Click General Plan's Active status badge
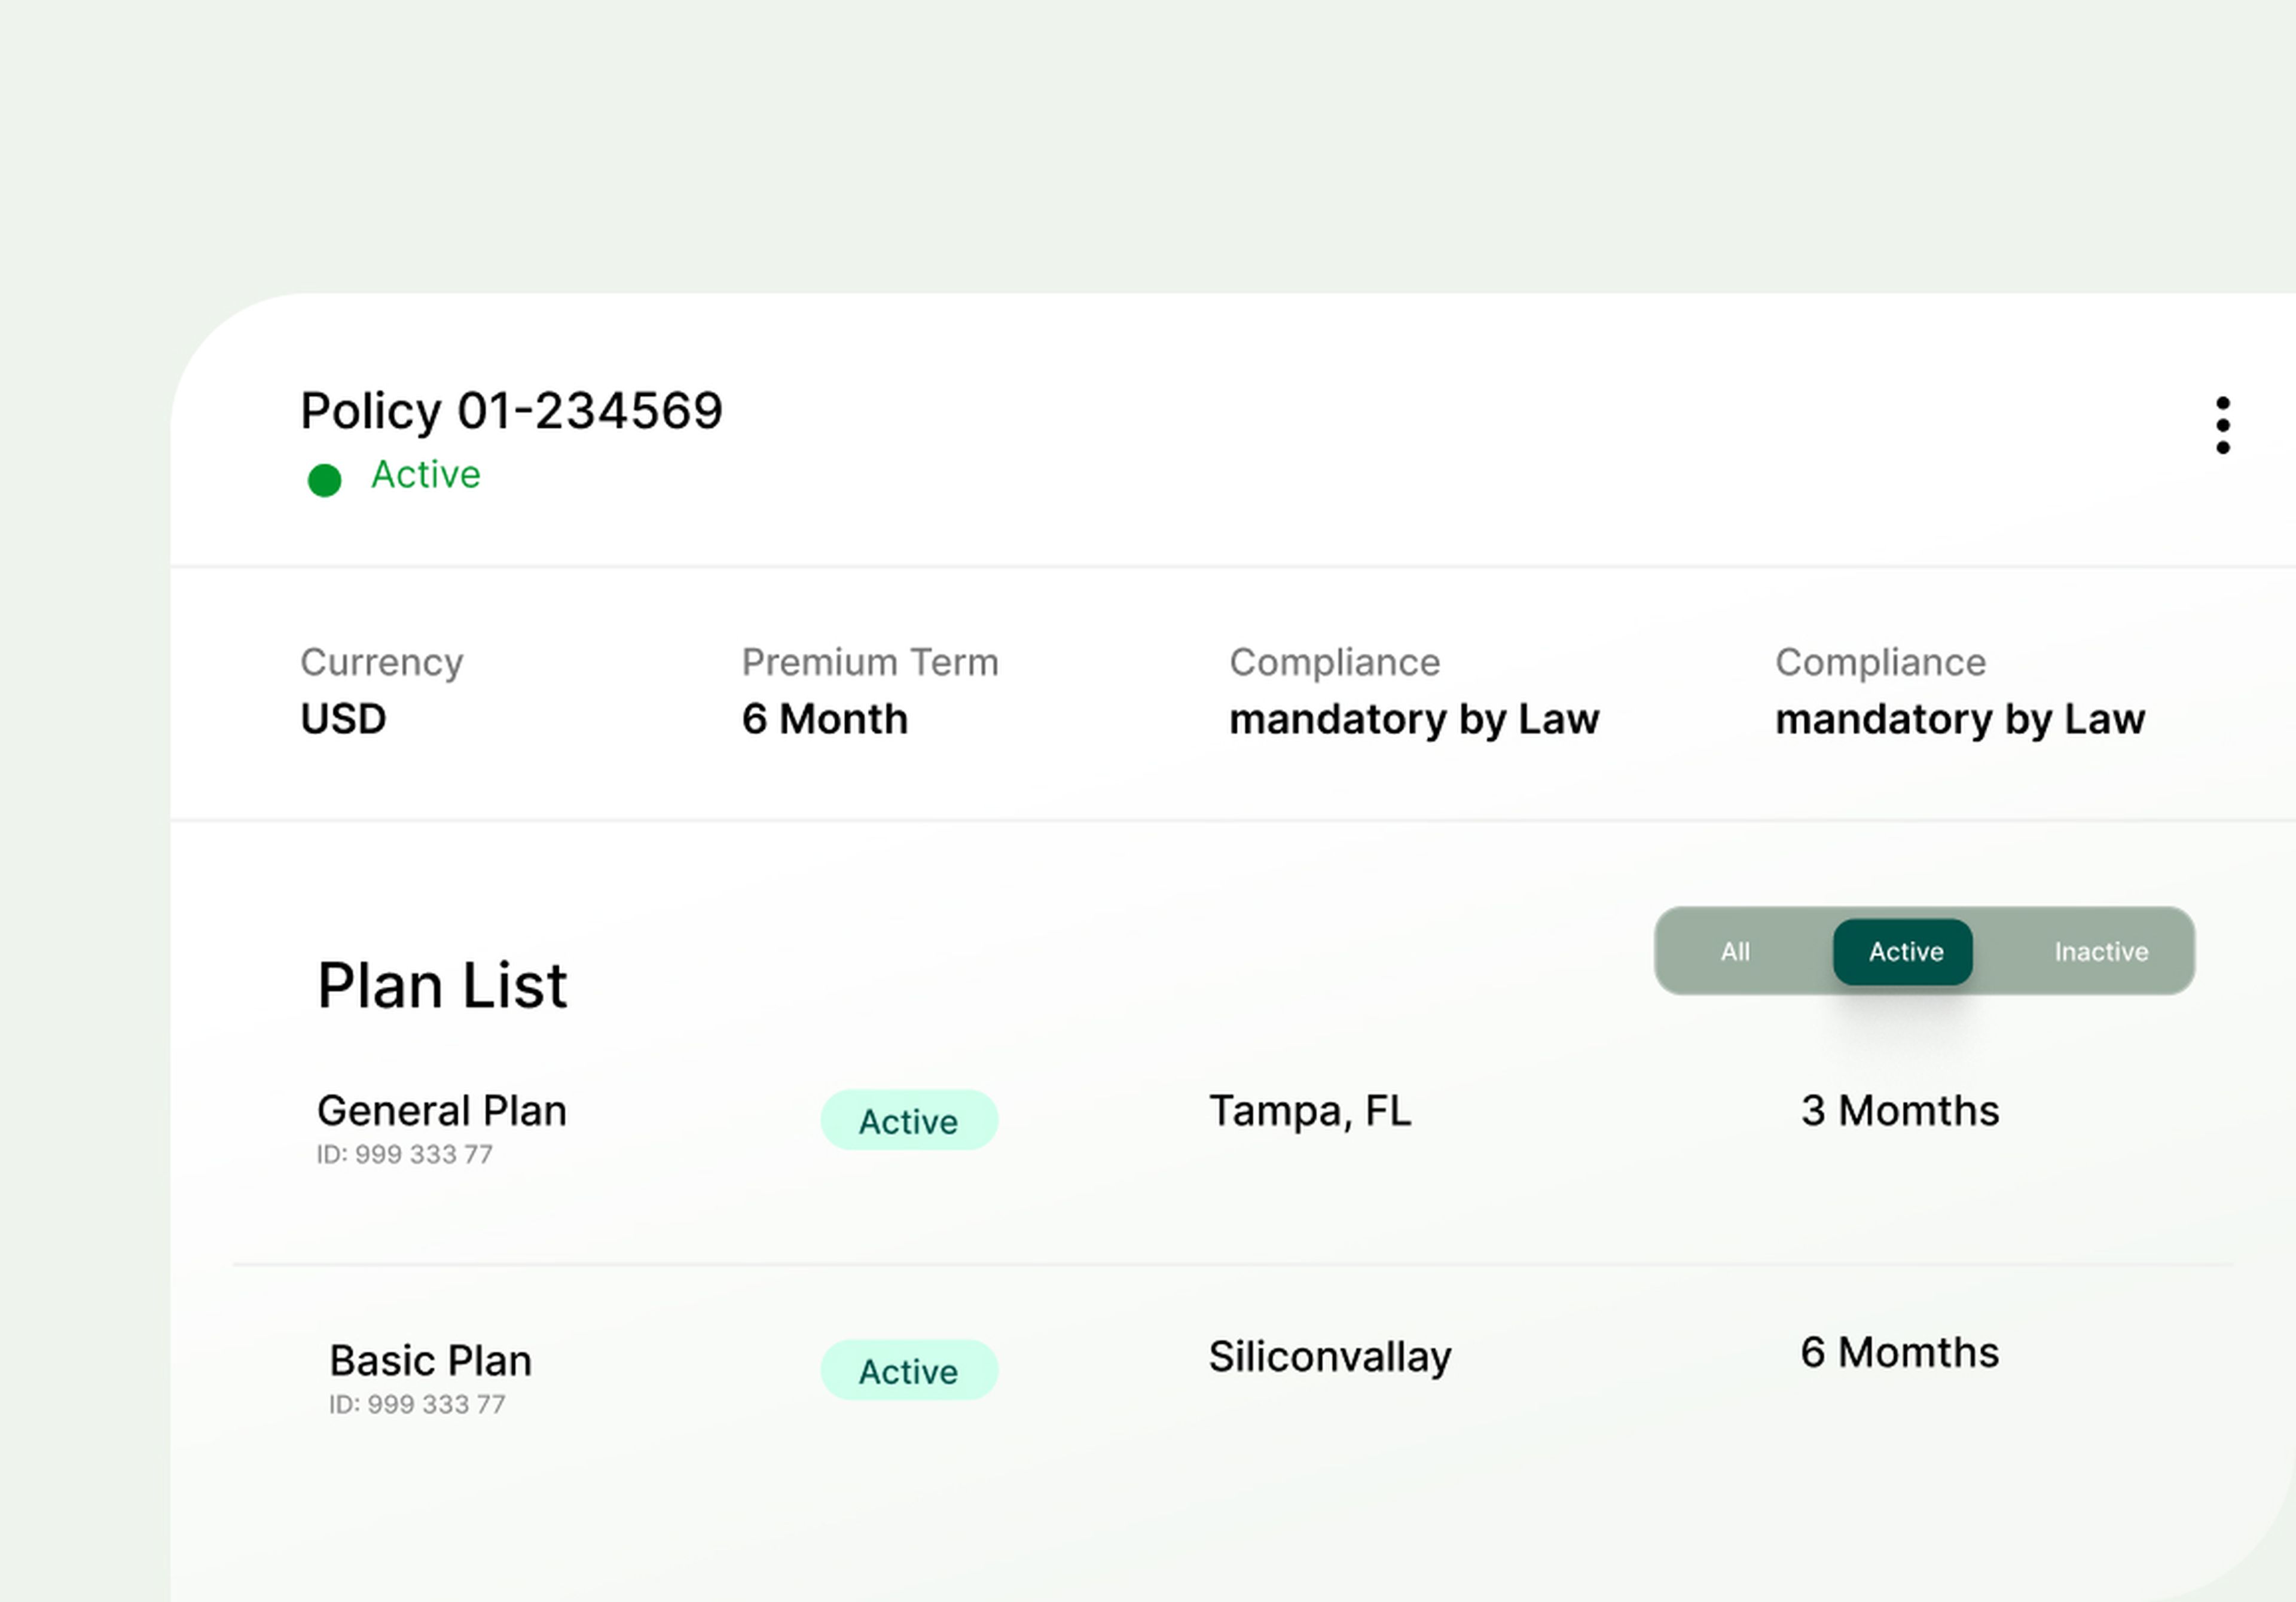Image resolution: width=2296 pixels, height=1602 pixels. coord(908,1120)
